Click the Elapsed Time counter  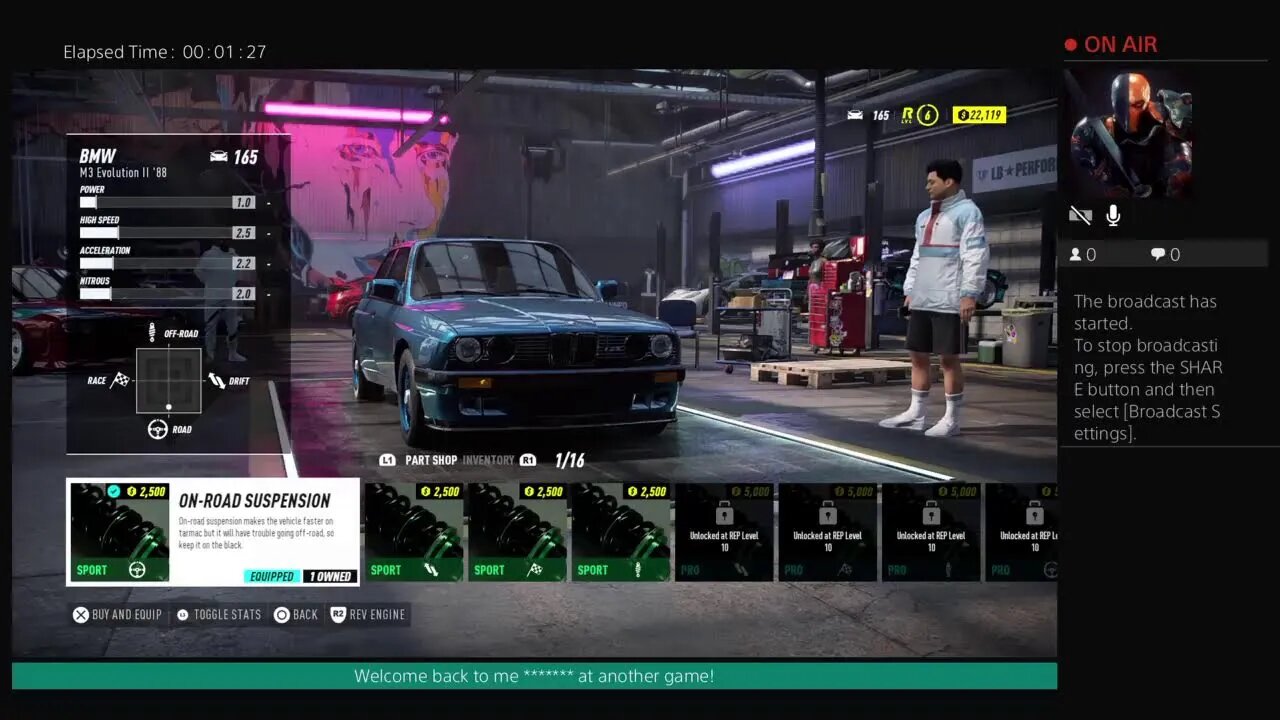click(165, 52)
